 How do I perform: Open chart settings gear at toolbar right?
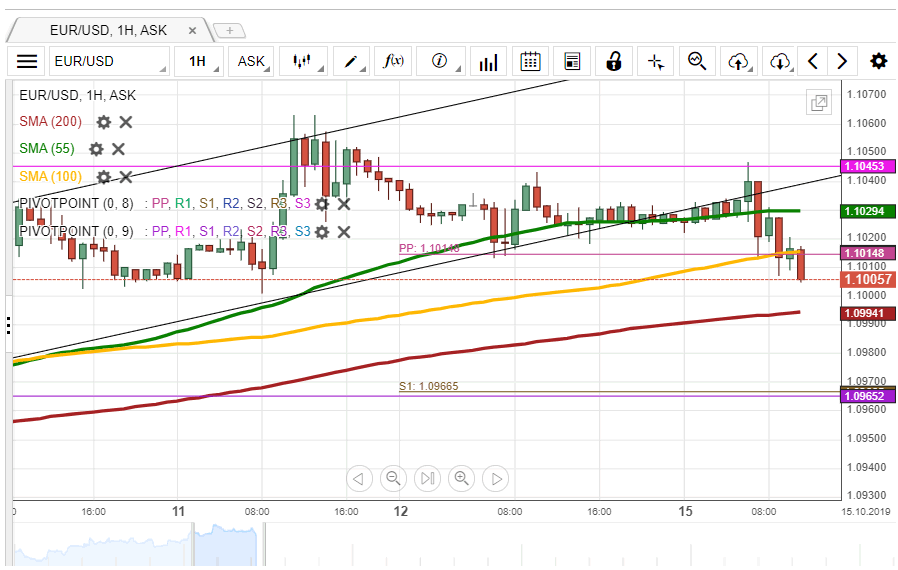[x=878, y=61]
